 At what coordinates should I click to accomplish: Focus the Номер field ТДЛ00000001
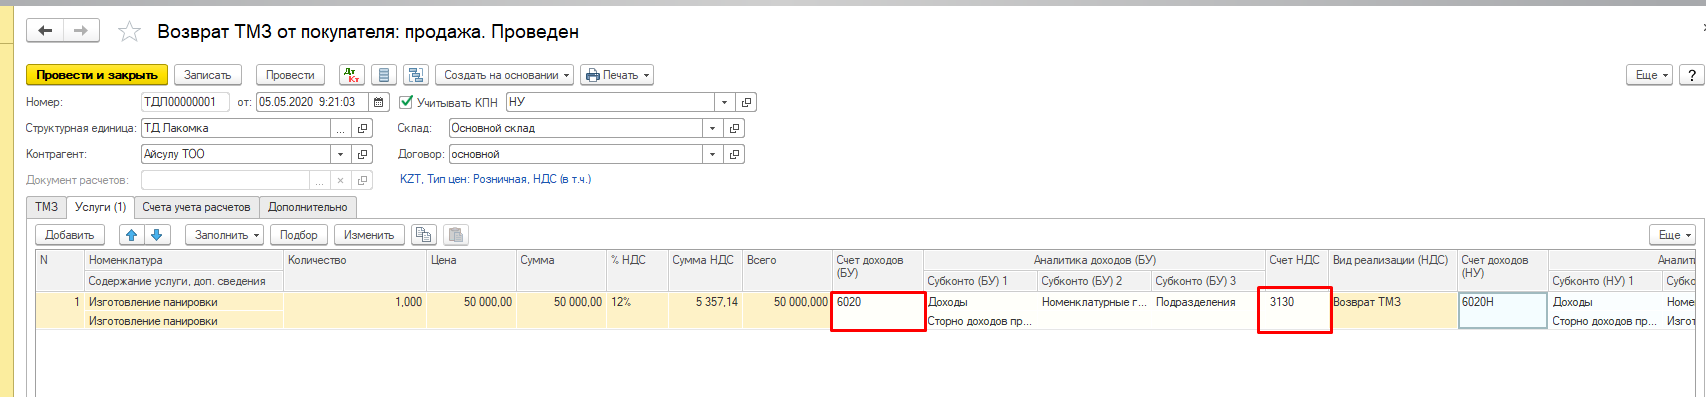[x=185, y=102]
